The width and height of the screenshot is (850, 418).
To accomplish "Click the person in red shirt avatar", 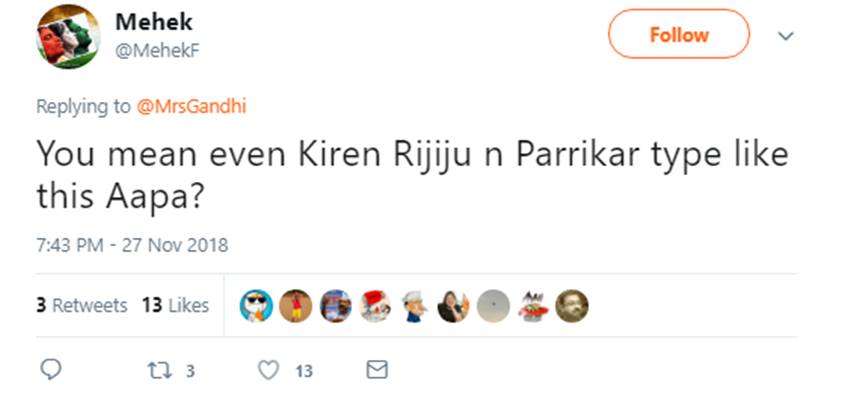I will coord(296,306).
